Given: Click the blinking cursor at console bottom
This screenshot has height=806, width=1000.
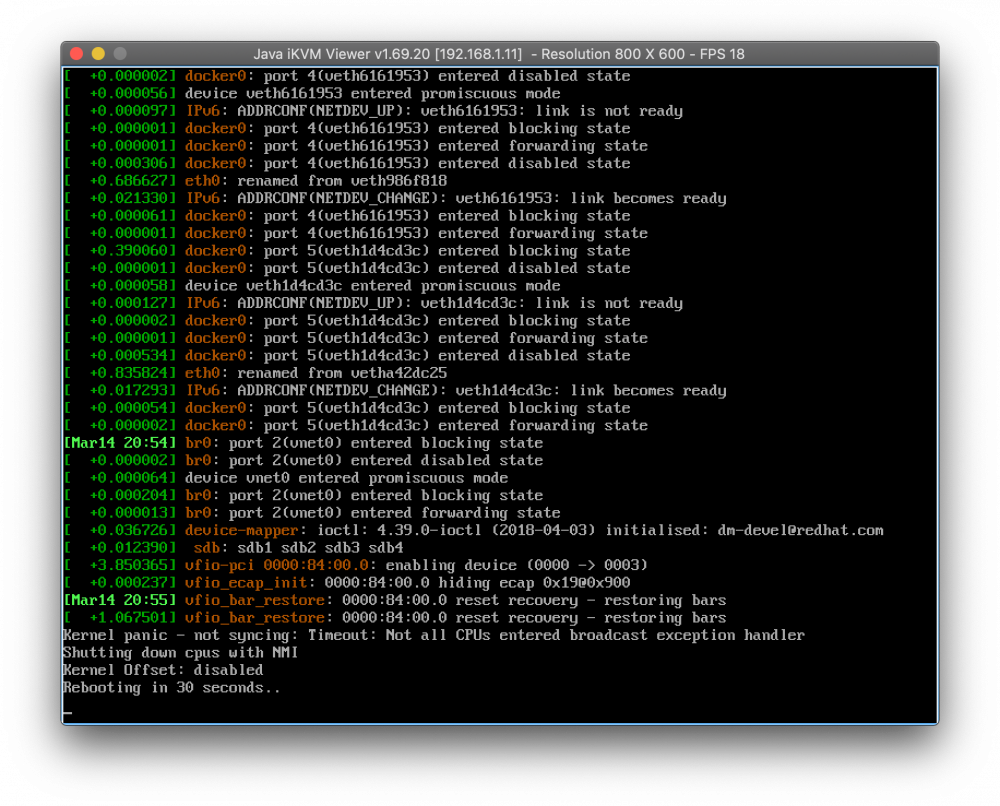Looking at the screenshot, I should coord(68,714).
